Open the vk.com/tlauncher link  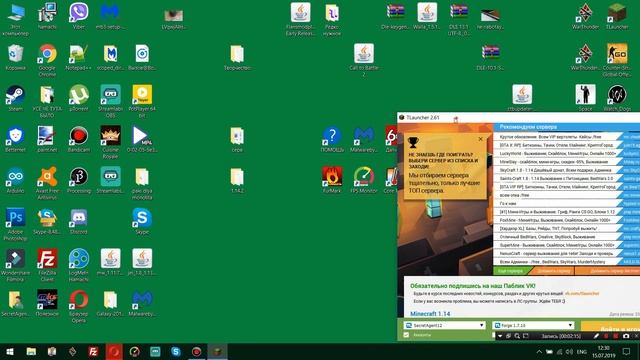(x=582, y=293)
